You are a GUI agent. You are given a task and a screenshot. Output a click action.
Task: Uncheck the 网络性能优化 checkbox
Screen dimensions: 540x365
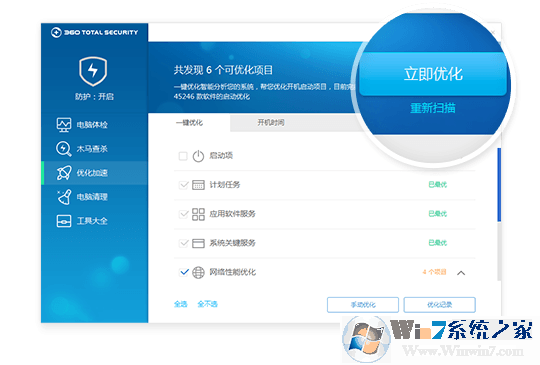click(184, 272)
